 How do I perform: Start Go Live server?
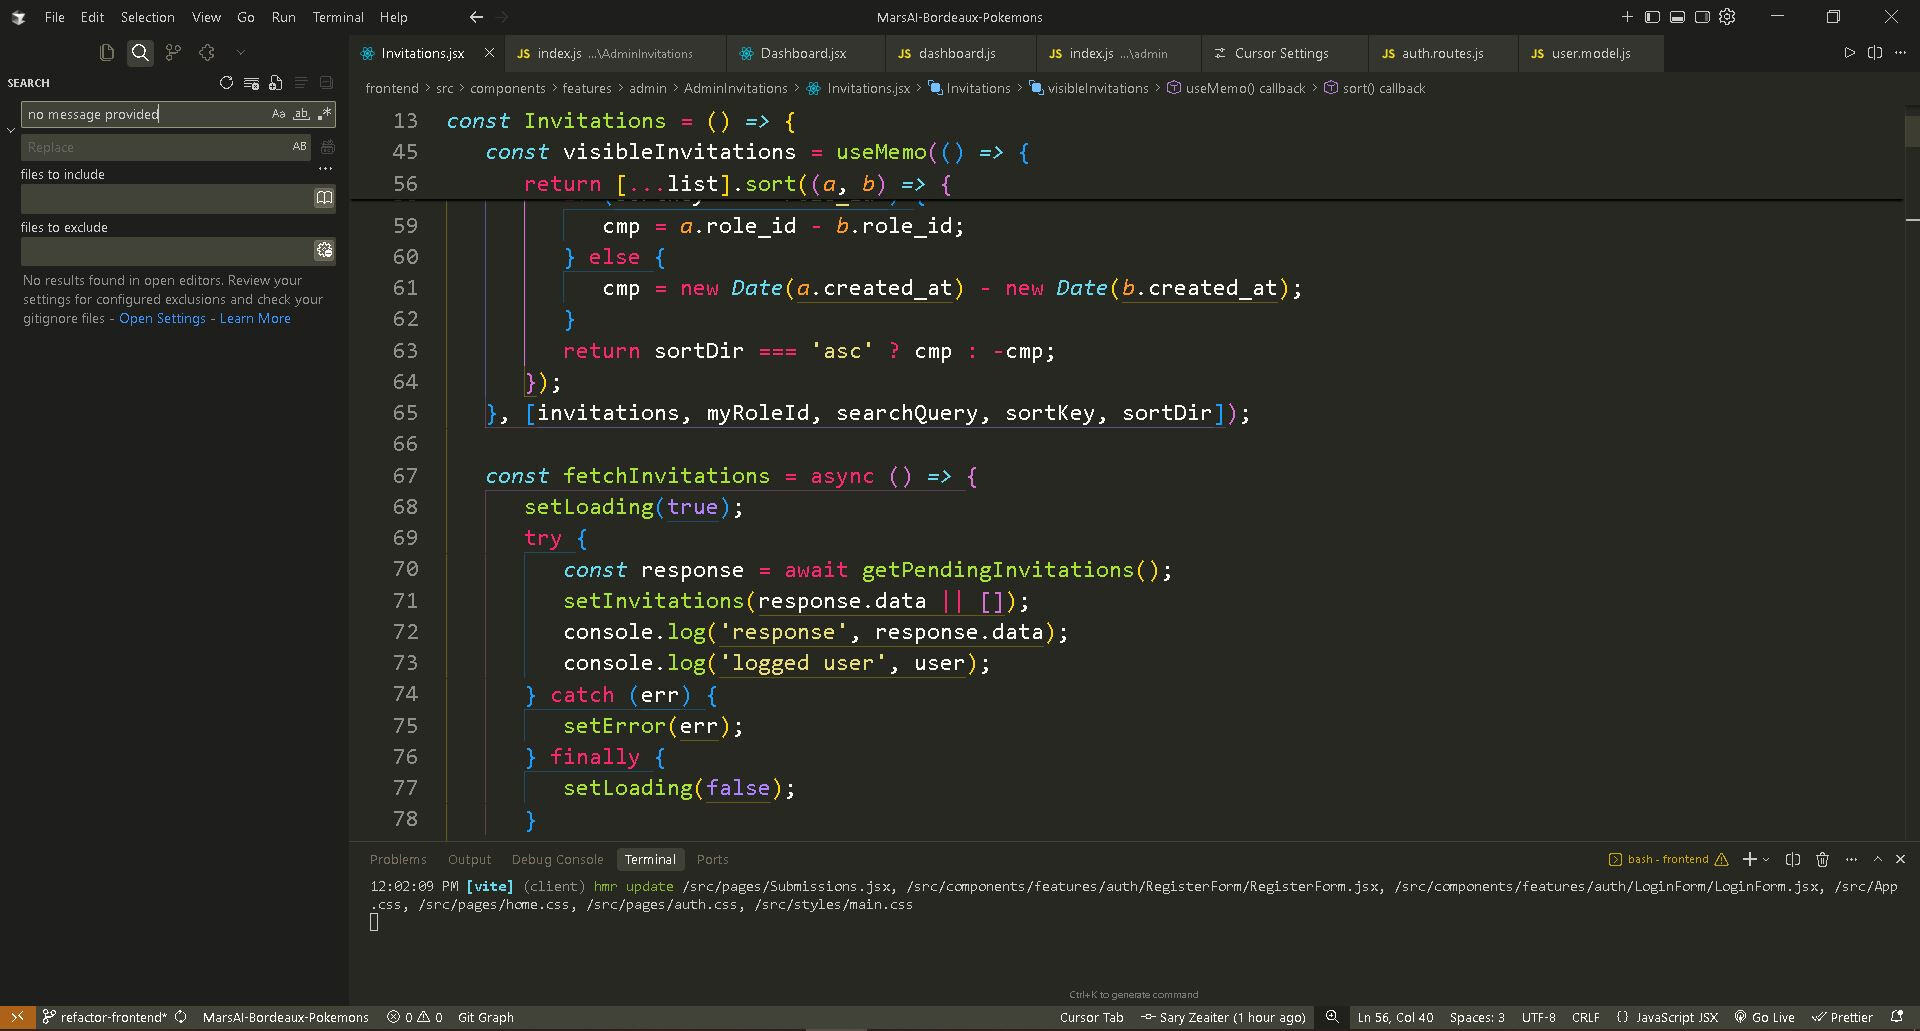tap(1765, 1017)
